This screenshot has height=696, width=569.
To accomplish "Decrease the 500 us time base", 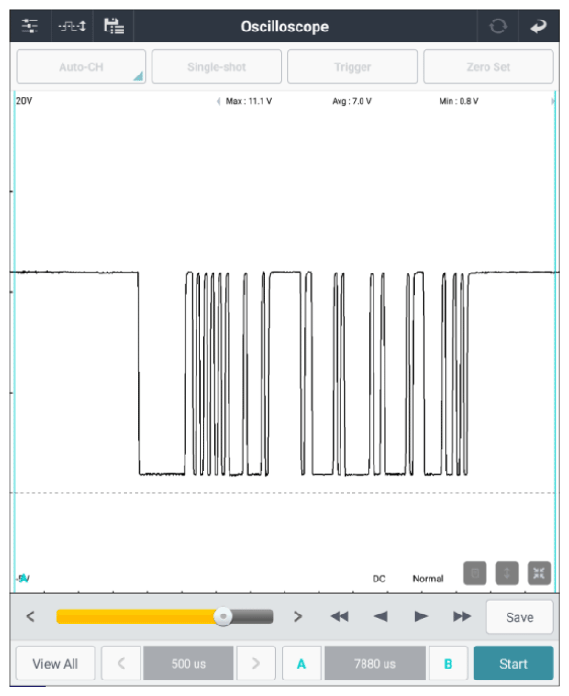I will click(x=121, y=664).
